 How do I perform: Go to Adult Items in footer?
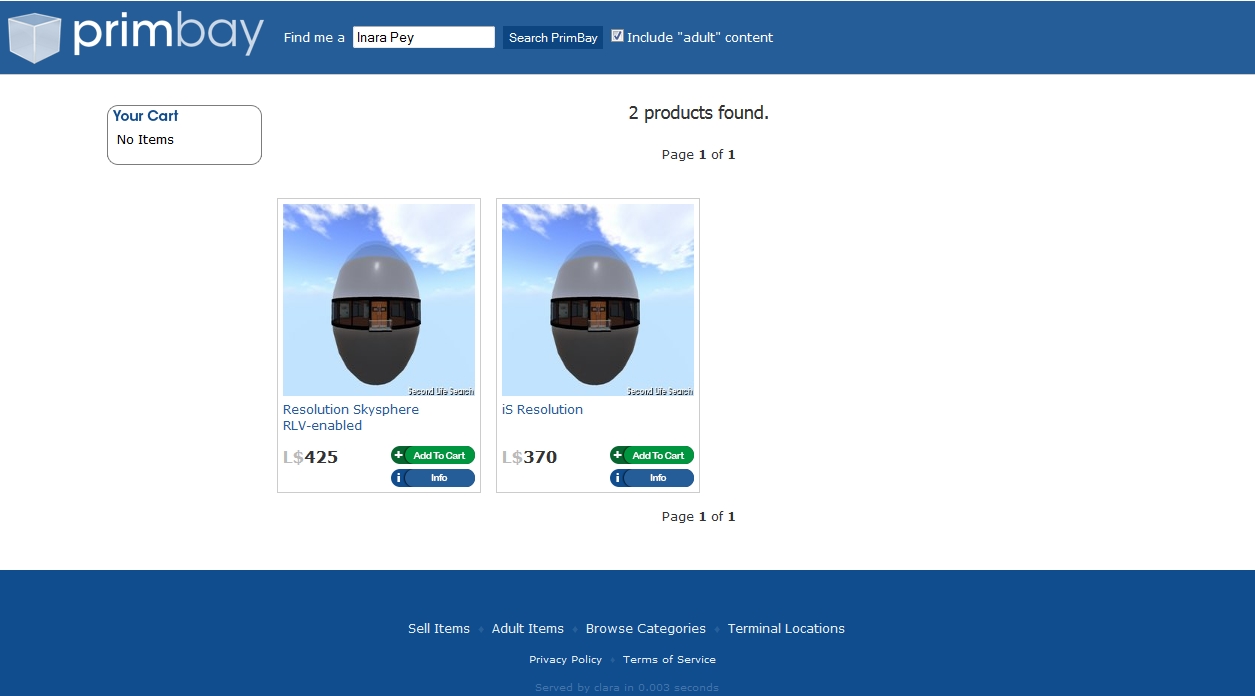click(527, 628)
